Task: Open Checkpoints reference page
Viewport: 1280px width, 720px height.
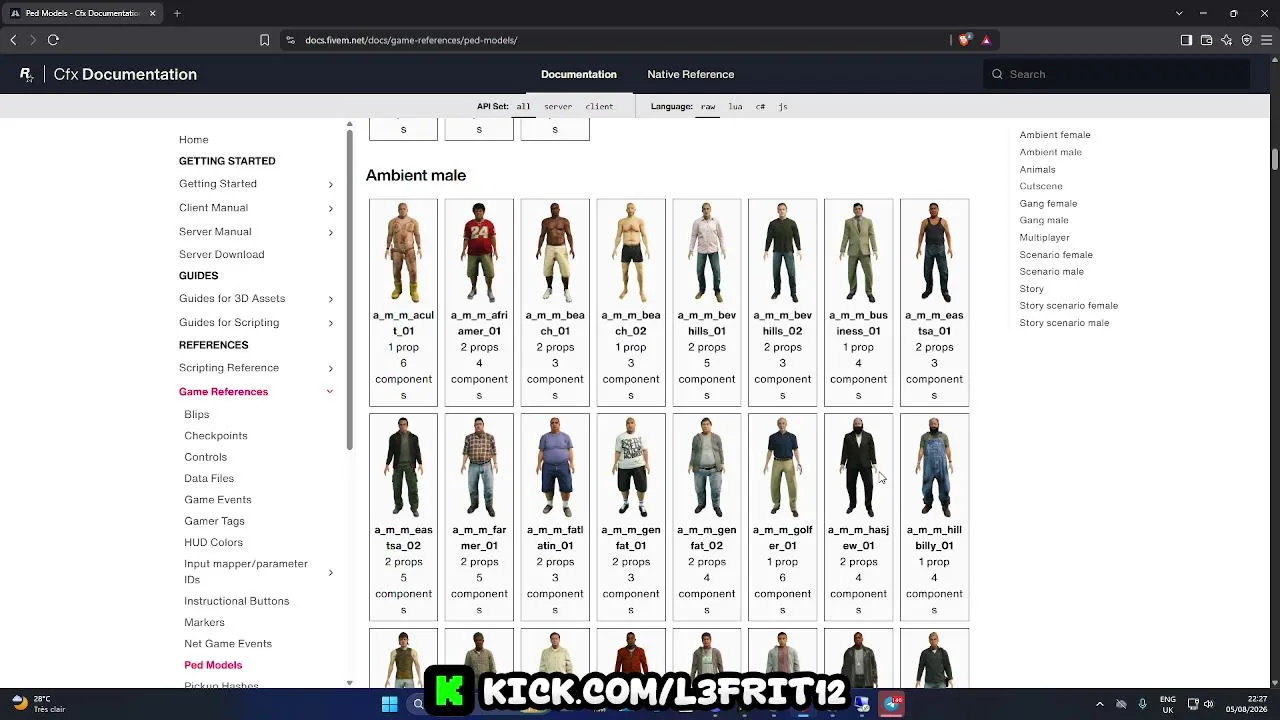Action: coord(216,436)
